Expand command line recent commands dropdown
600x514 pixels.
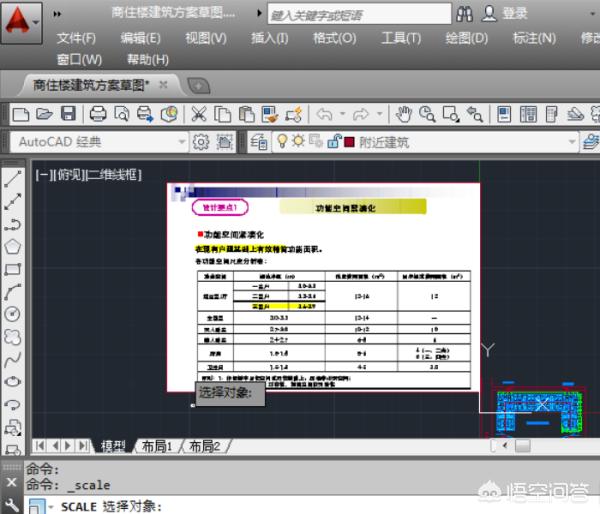pos(51,507)
